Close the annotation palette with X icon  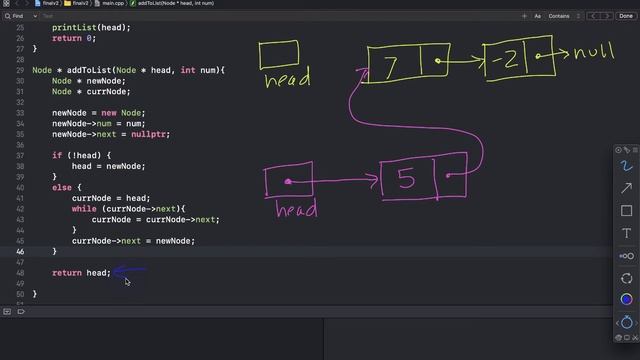pos(635,338)
